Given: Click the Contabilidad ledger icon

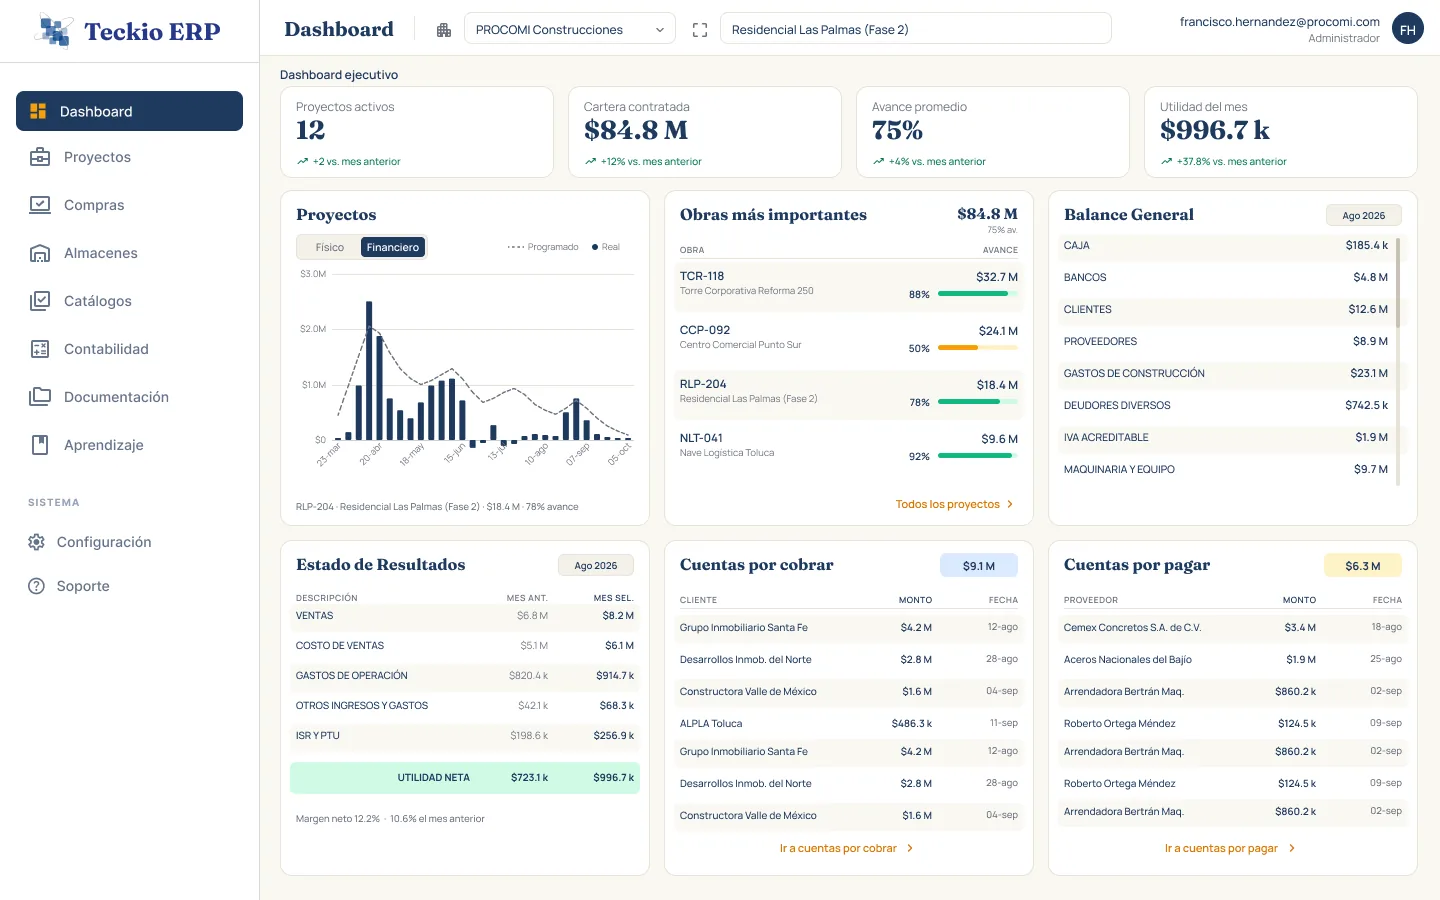Looking at the screenshot, I should click(x=40, y=349).
